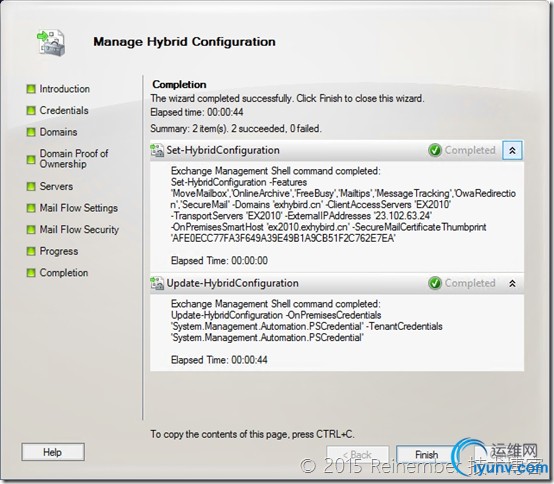Select the Progress wizard step

[x=59, y=251]
